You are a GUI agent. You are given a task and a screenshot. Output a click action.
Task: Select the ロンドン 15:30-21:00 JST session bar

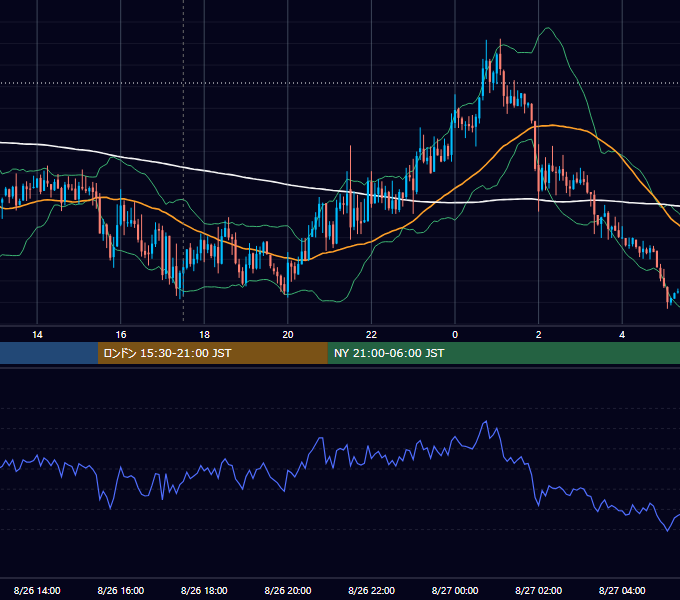[x=212, y=353]
